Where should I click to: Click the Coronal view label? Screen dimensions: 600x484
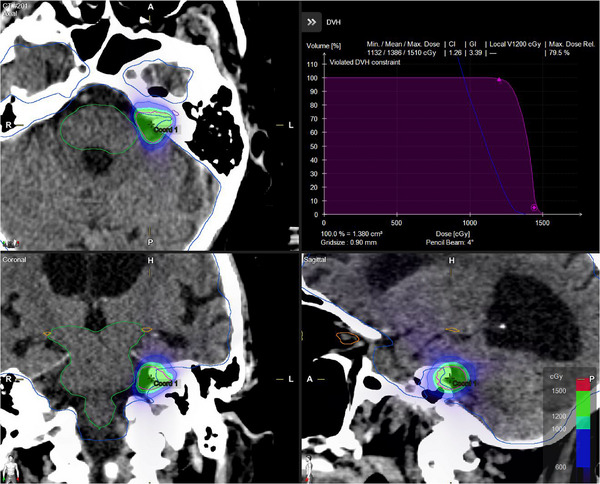pos(14,259)
